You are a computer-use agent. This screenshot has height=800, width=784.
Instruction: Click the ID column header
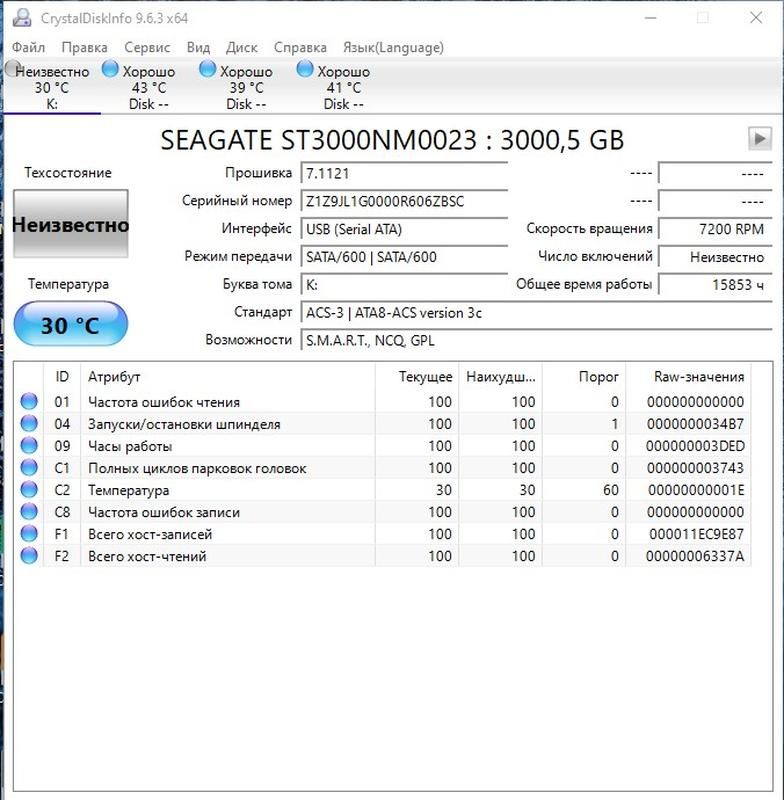click(x=62, y=377)
